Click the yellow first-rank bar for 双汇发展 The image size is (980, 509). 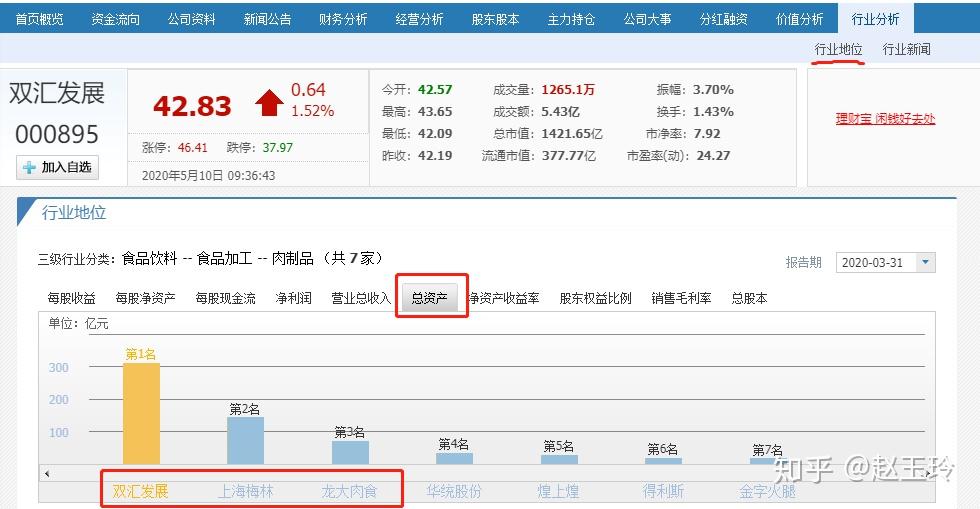click(x=141, y=413)
